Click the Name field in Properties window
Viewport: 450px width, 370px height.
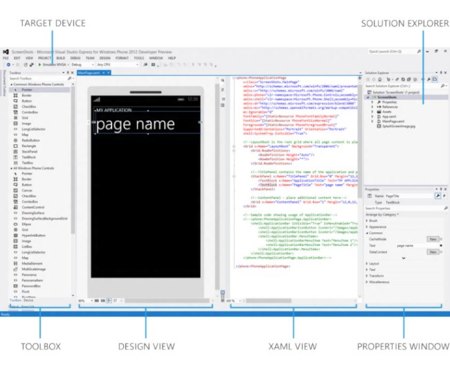(409, 196)
